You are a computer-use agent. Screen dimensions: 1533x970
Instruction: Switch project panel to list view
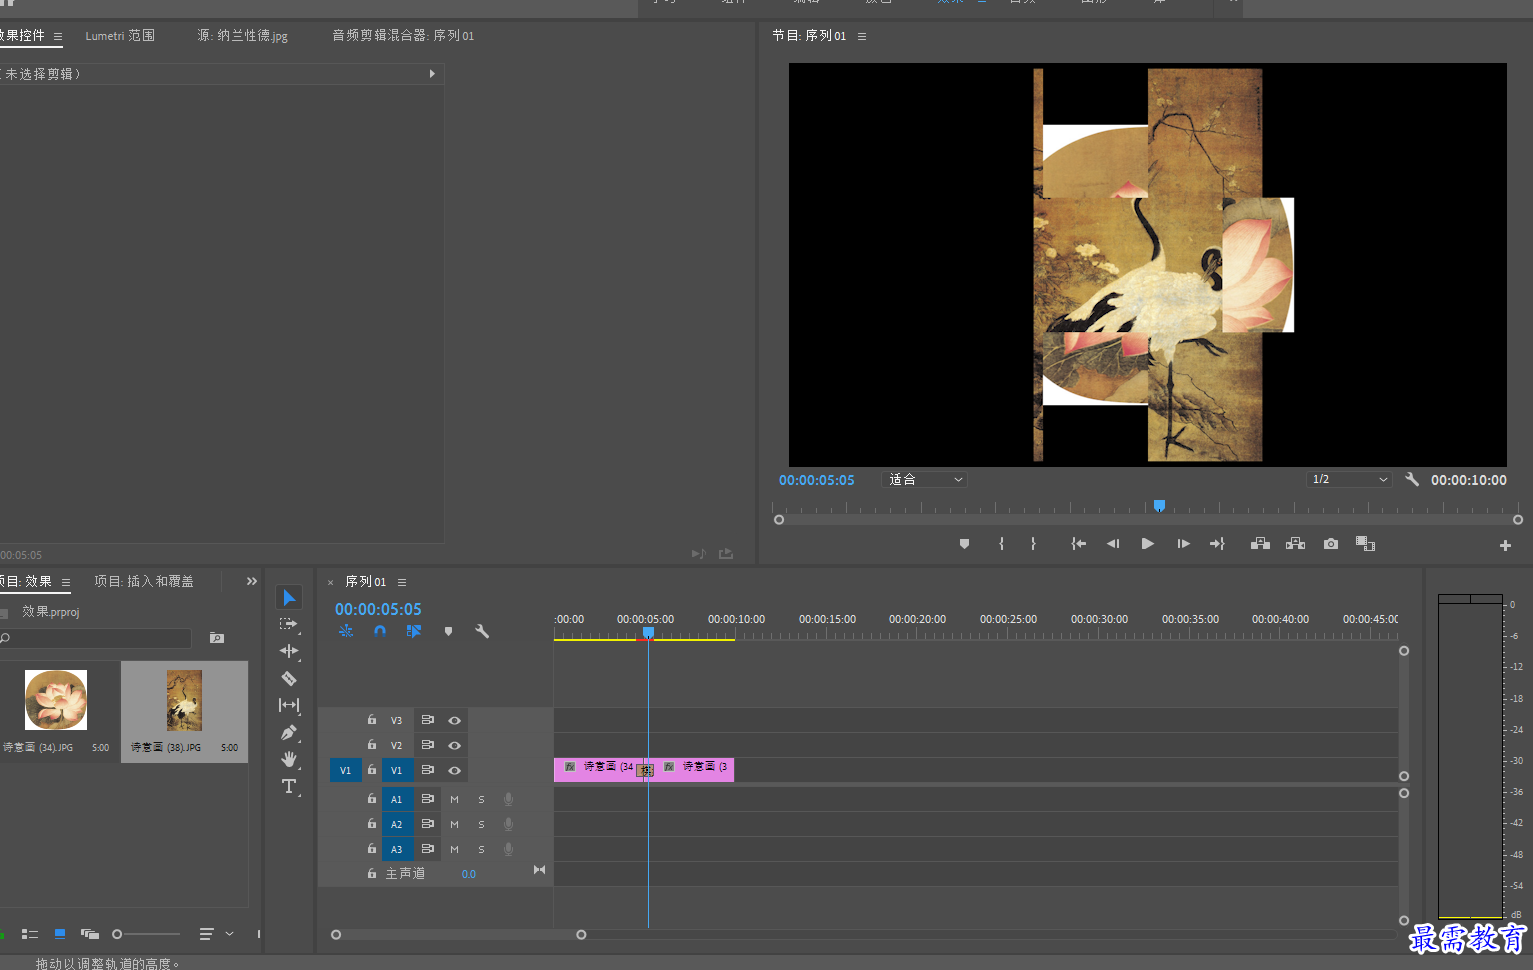30,934
